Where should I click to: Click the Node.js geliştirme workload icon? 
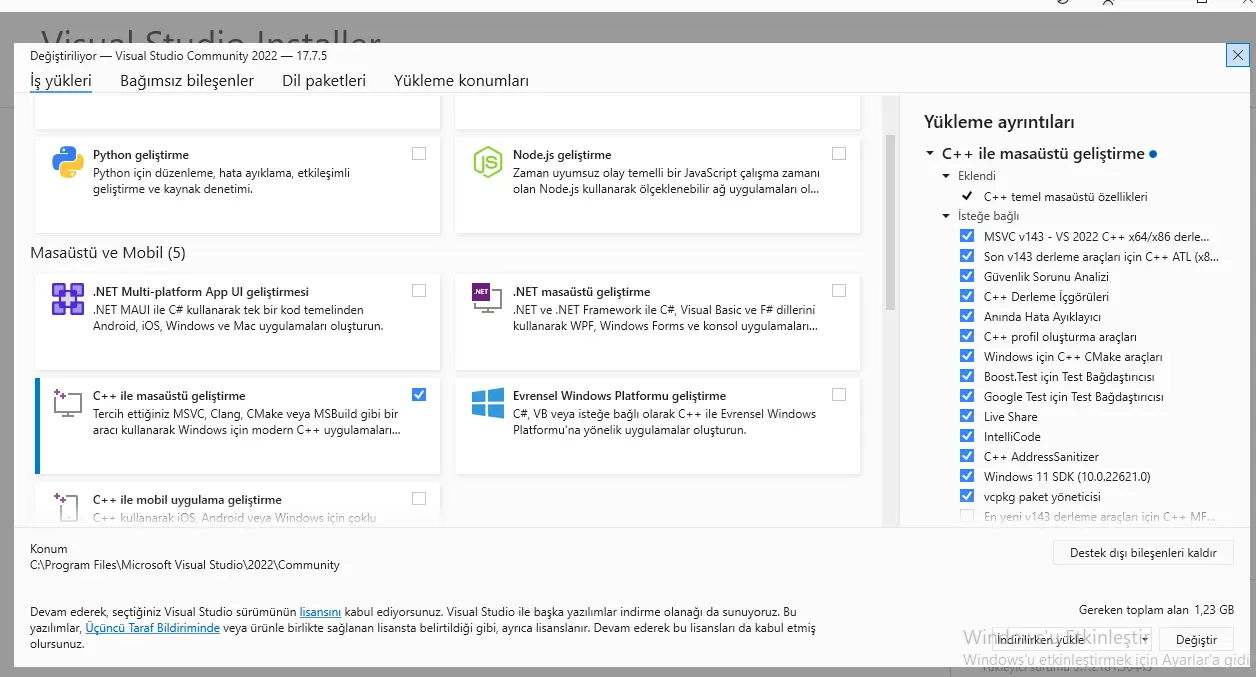tap(487, 161)
